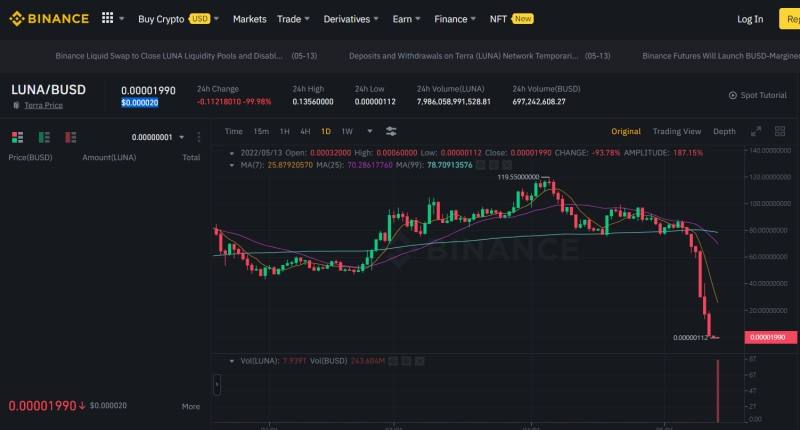Image resolution: width=800 pixels, height=430 pixels.
Task: Select the 1D chart interval
Action: [326, 132]
